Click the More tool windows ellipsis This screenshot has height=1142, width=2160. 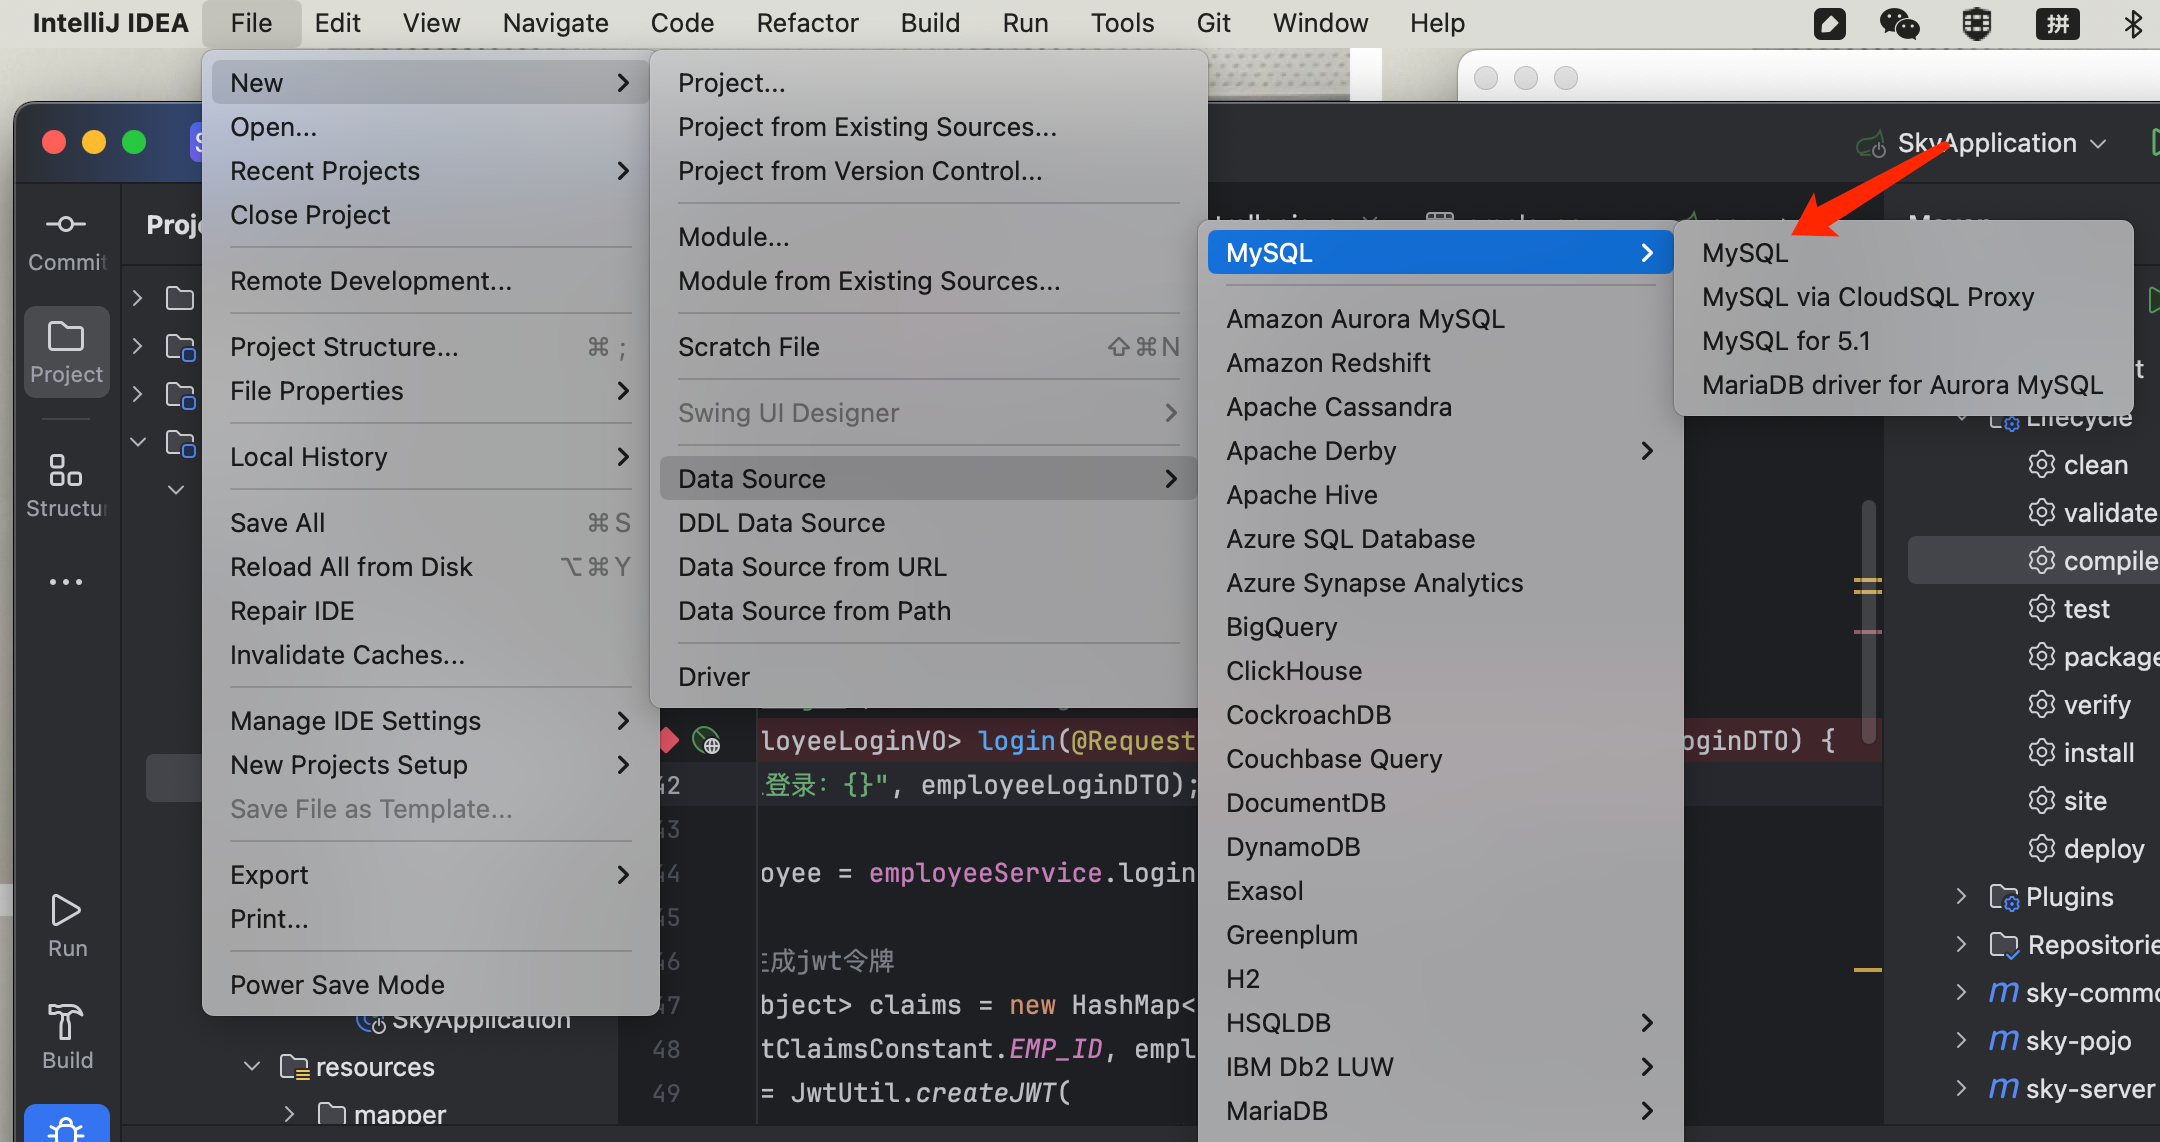(66, 582)
